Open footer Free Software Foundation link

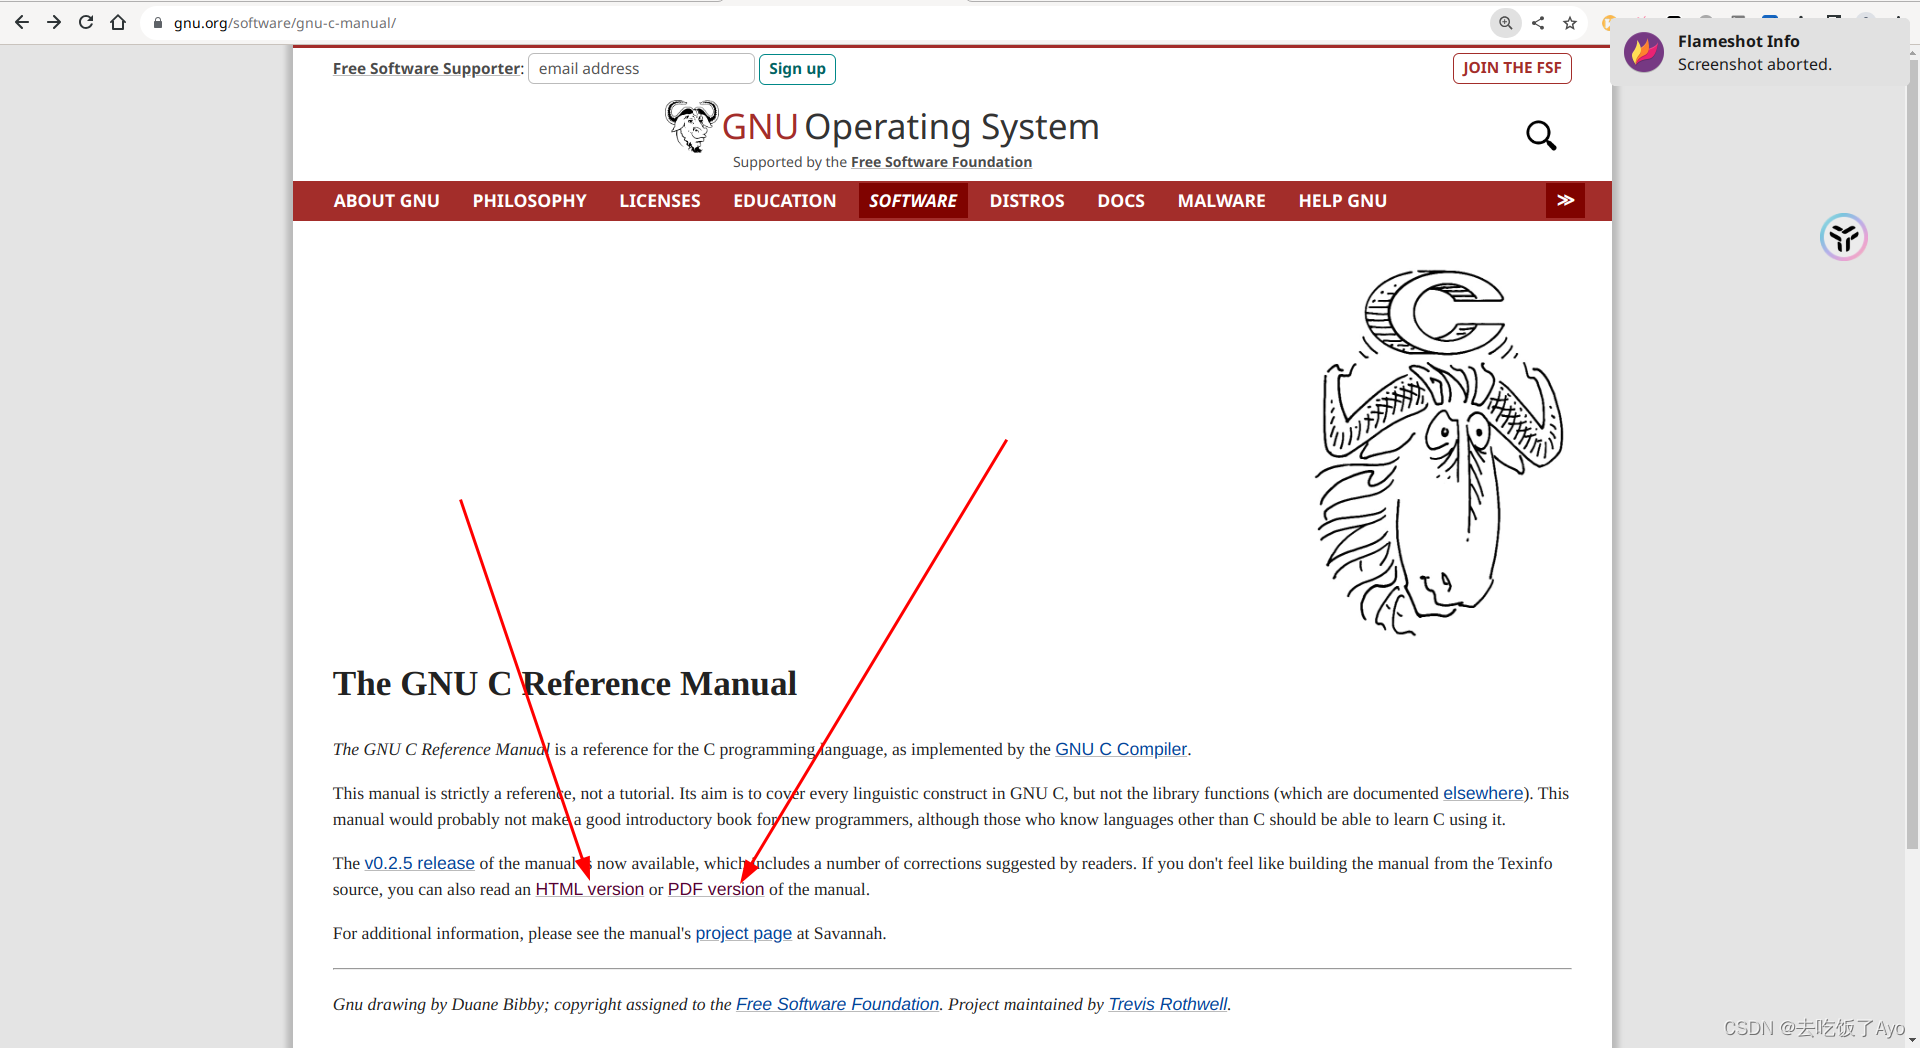(838, 1004)
